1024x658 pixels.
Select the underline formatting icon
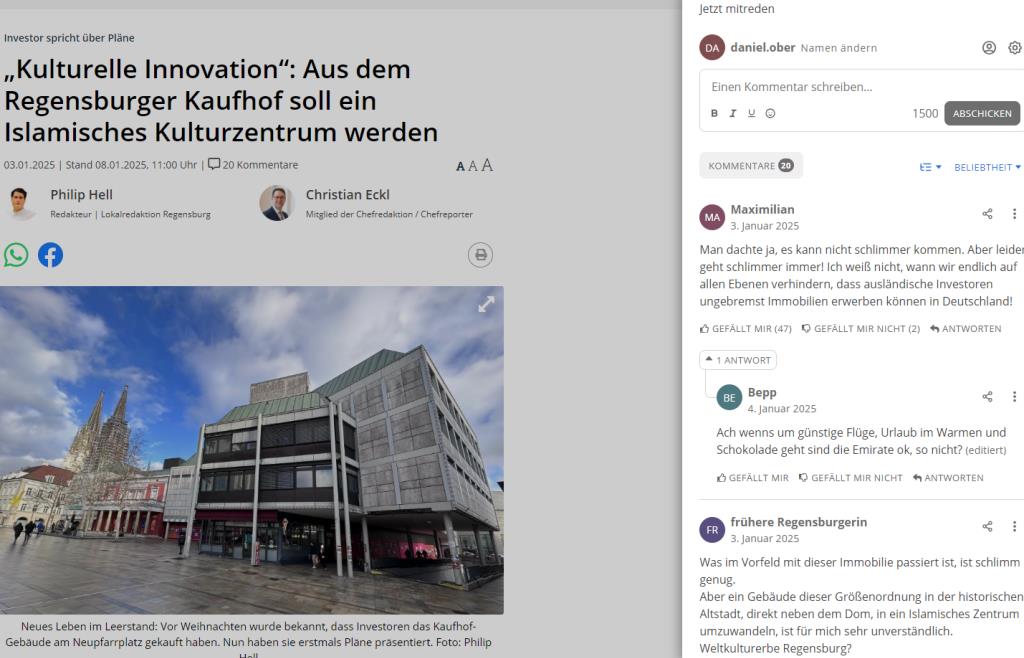(x=751, y=113)
